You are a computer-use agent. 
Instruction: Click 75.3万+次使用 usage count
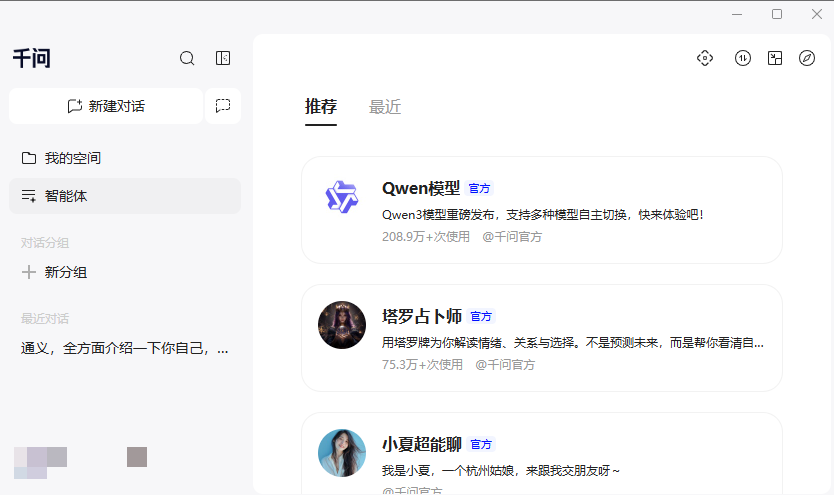[422, 365]
